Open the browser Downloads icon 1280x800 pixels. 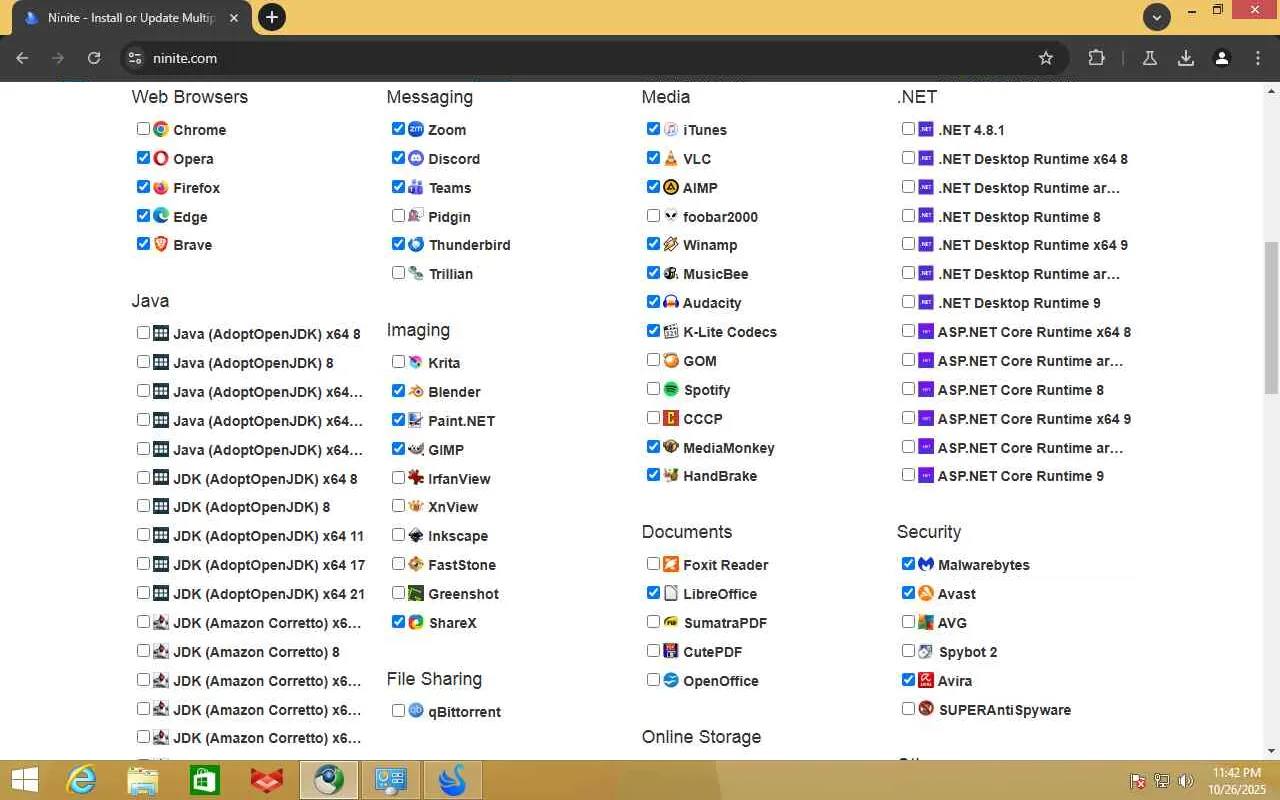coord(1186,58)
